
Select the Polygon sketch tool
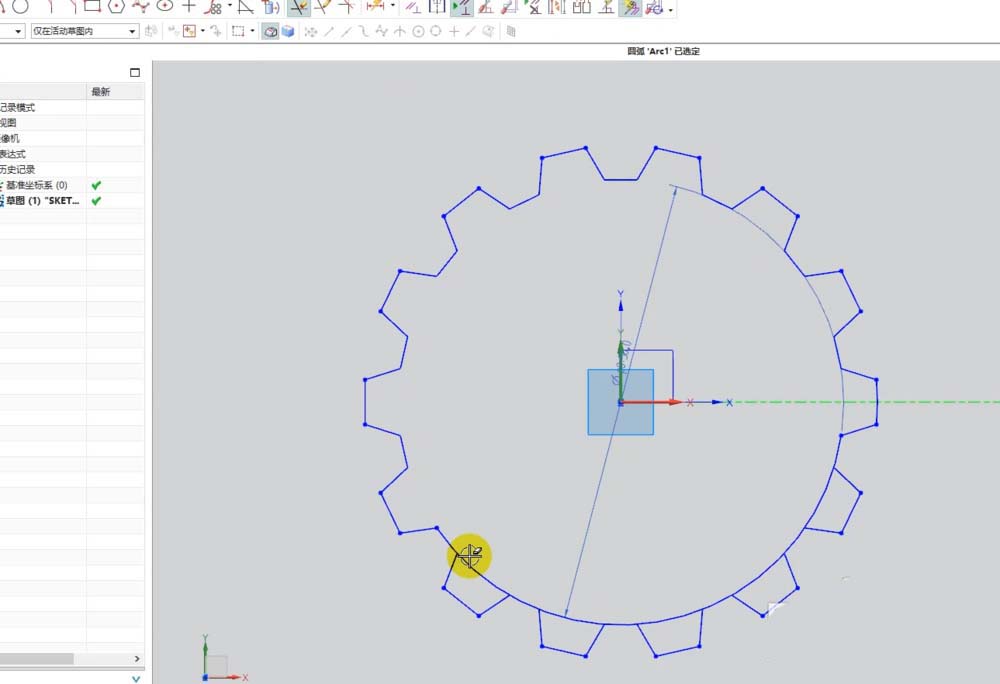[x=117, y=6]
